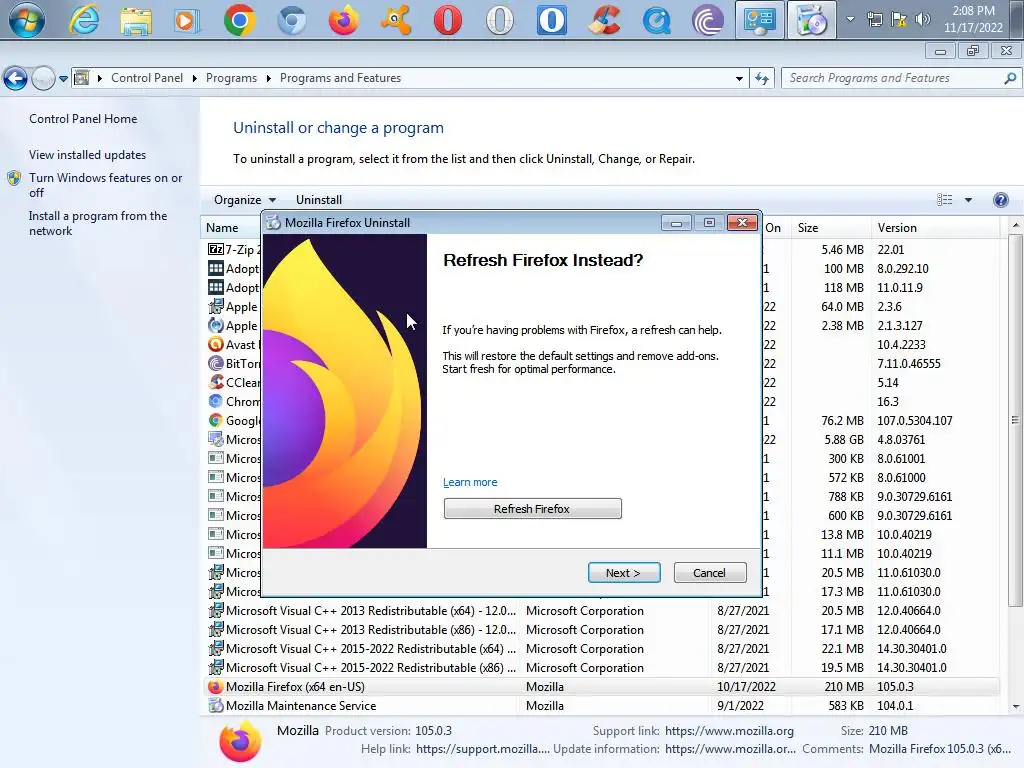Click the https://www.mozilla.org support link
The image size is (1024, 768).
(x=729, y=731)
